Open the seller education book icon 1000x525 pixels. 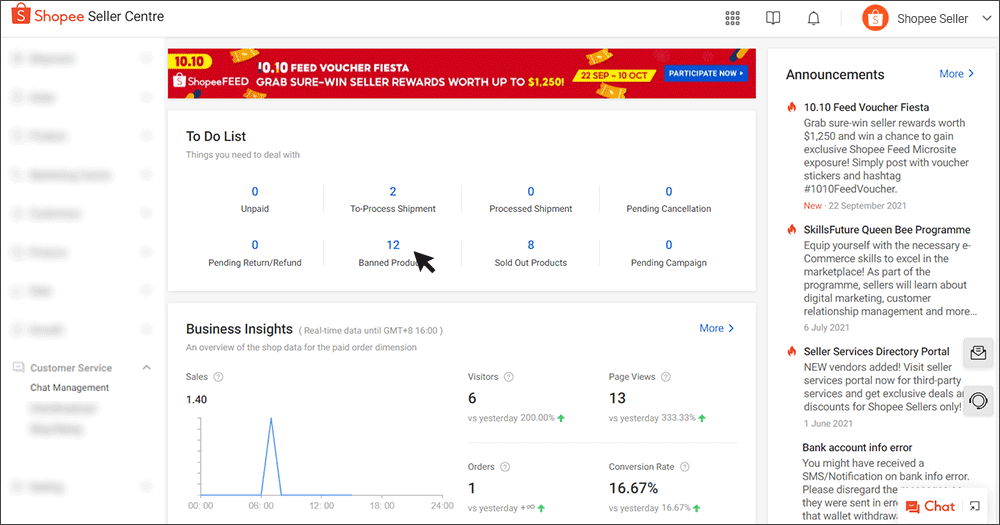pos(773,18)
